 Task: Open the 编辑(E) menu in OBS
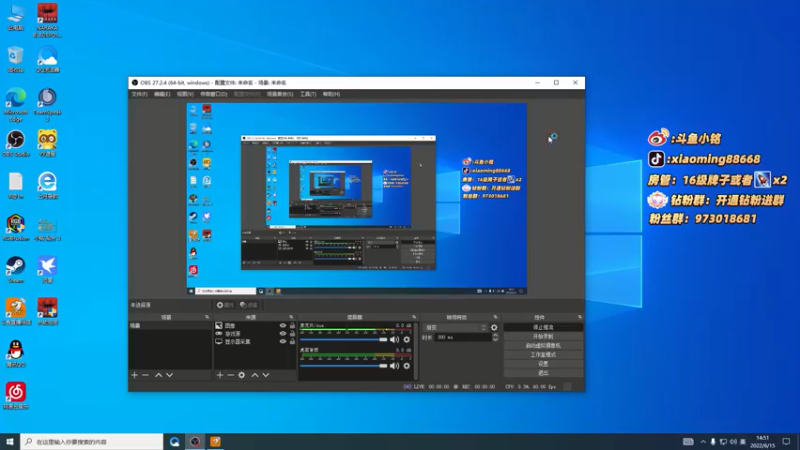(x=162, y=94)
